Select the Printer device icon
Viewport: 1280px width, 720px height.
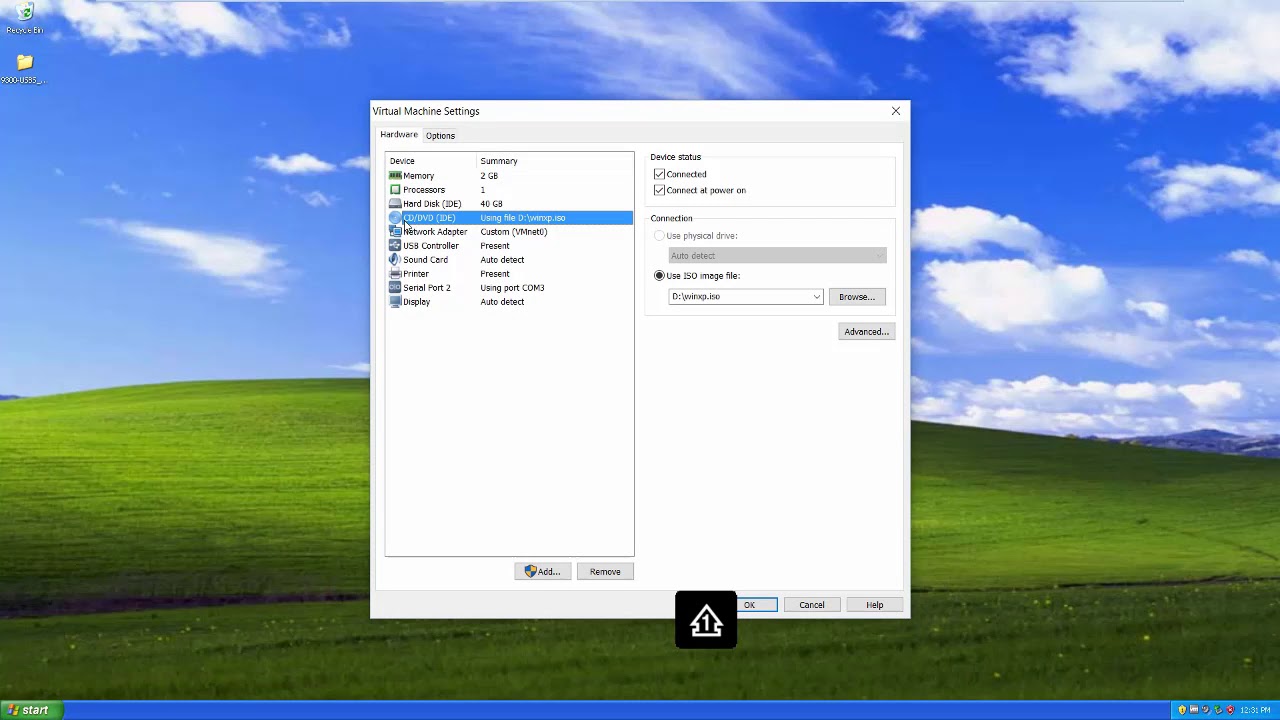pyautogui.click(x=395, y=274)
